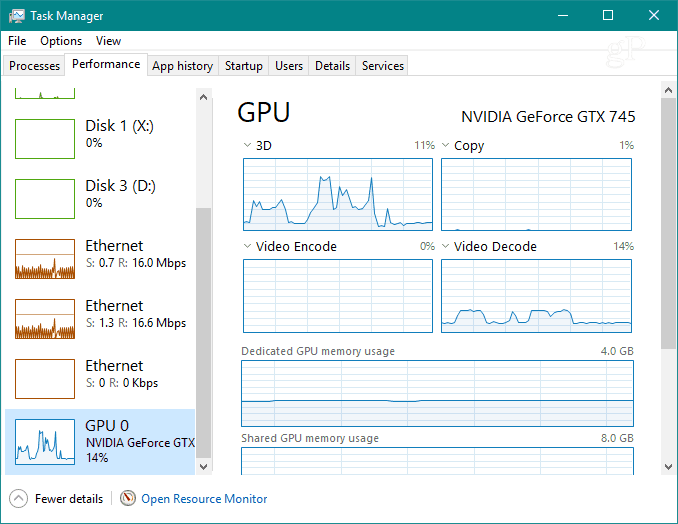Click the Task Manager title bar icon
Viewport: 678px width, 524px height.
[17, 16]
